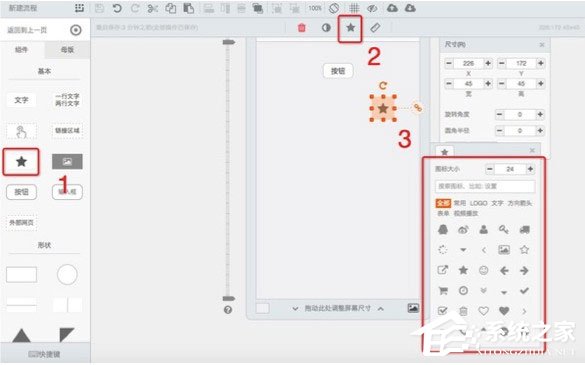This screenshot has width=585, height=365.
Task: Click the cloud upload icon
Action: click(x=392, y=8)
